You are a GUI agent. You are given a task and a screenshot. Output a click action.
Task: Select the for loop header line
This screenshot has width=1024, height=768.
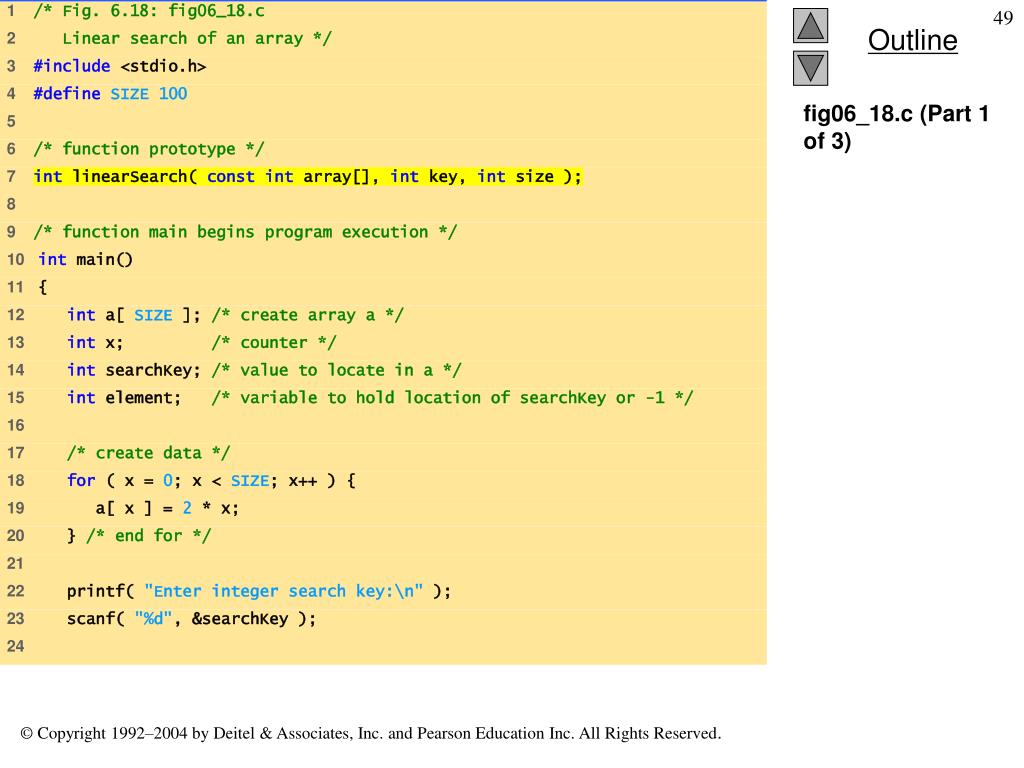tap(211, 481)
